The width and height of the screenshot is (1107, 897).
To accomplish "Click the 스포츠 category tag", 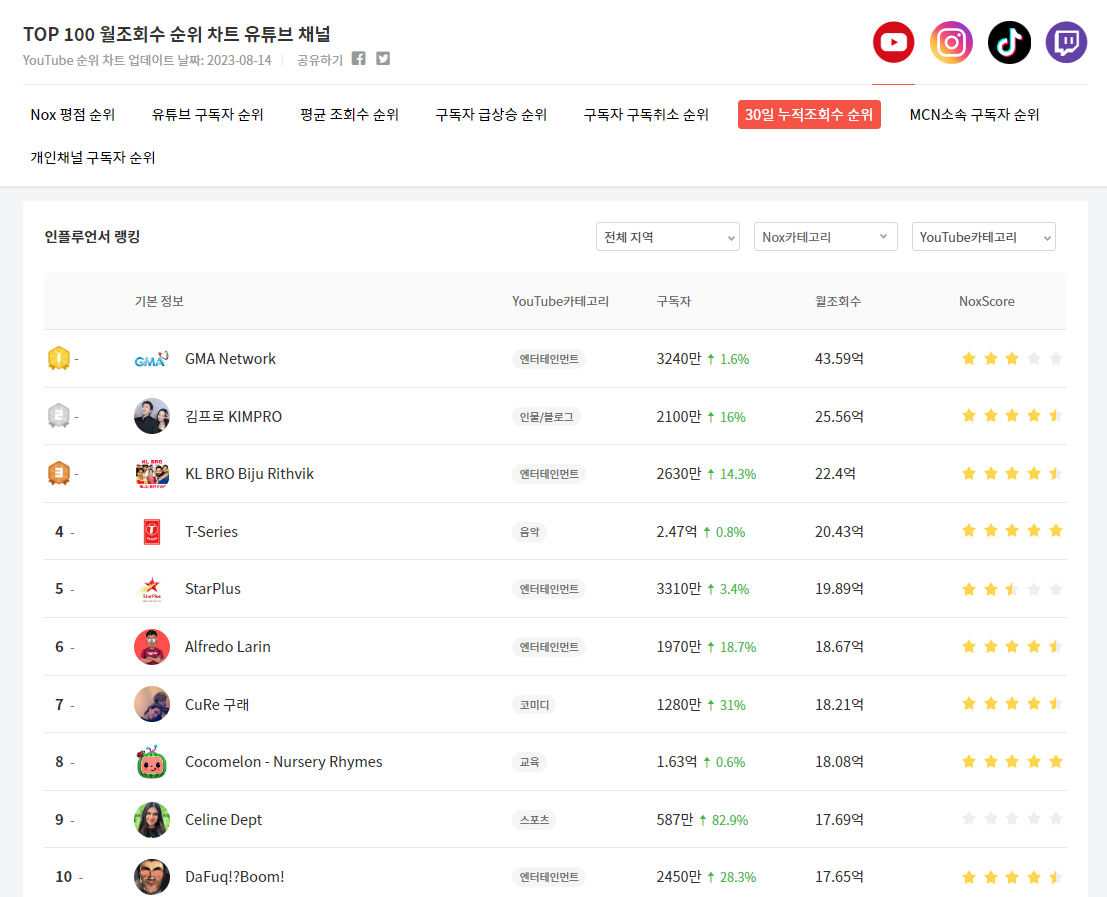I will pyautogui.click(x=534, y=819).
